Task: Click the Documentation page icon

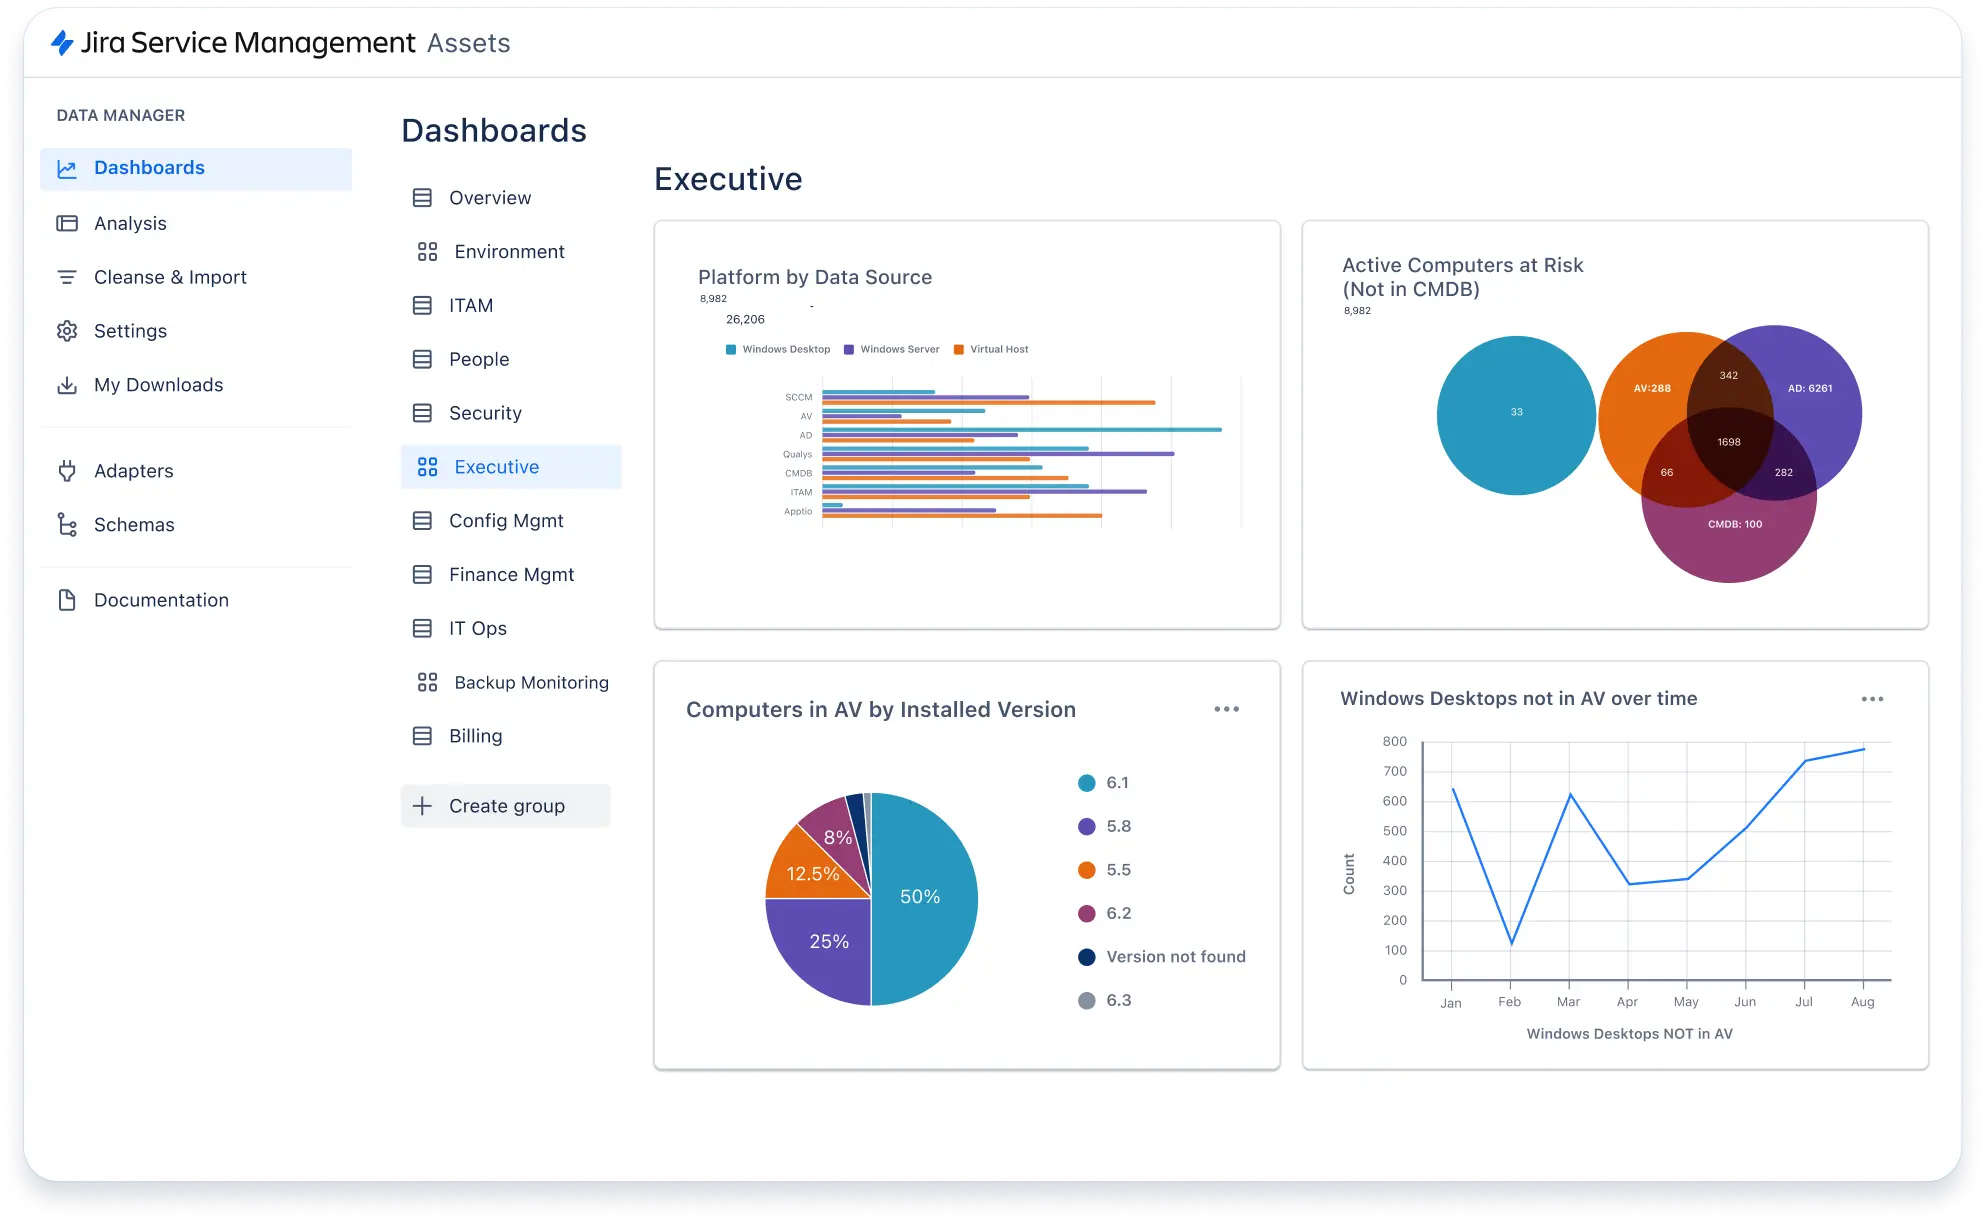Action: coord(67,600)
